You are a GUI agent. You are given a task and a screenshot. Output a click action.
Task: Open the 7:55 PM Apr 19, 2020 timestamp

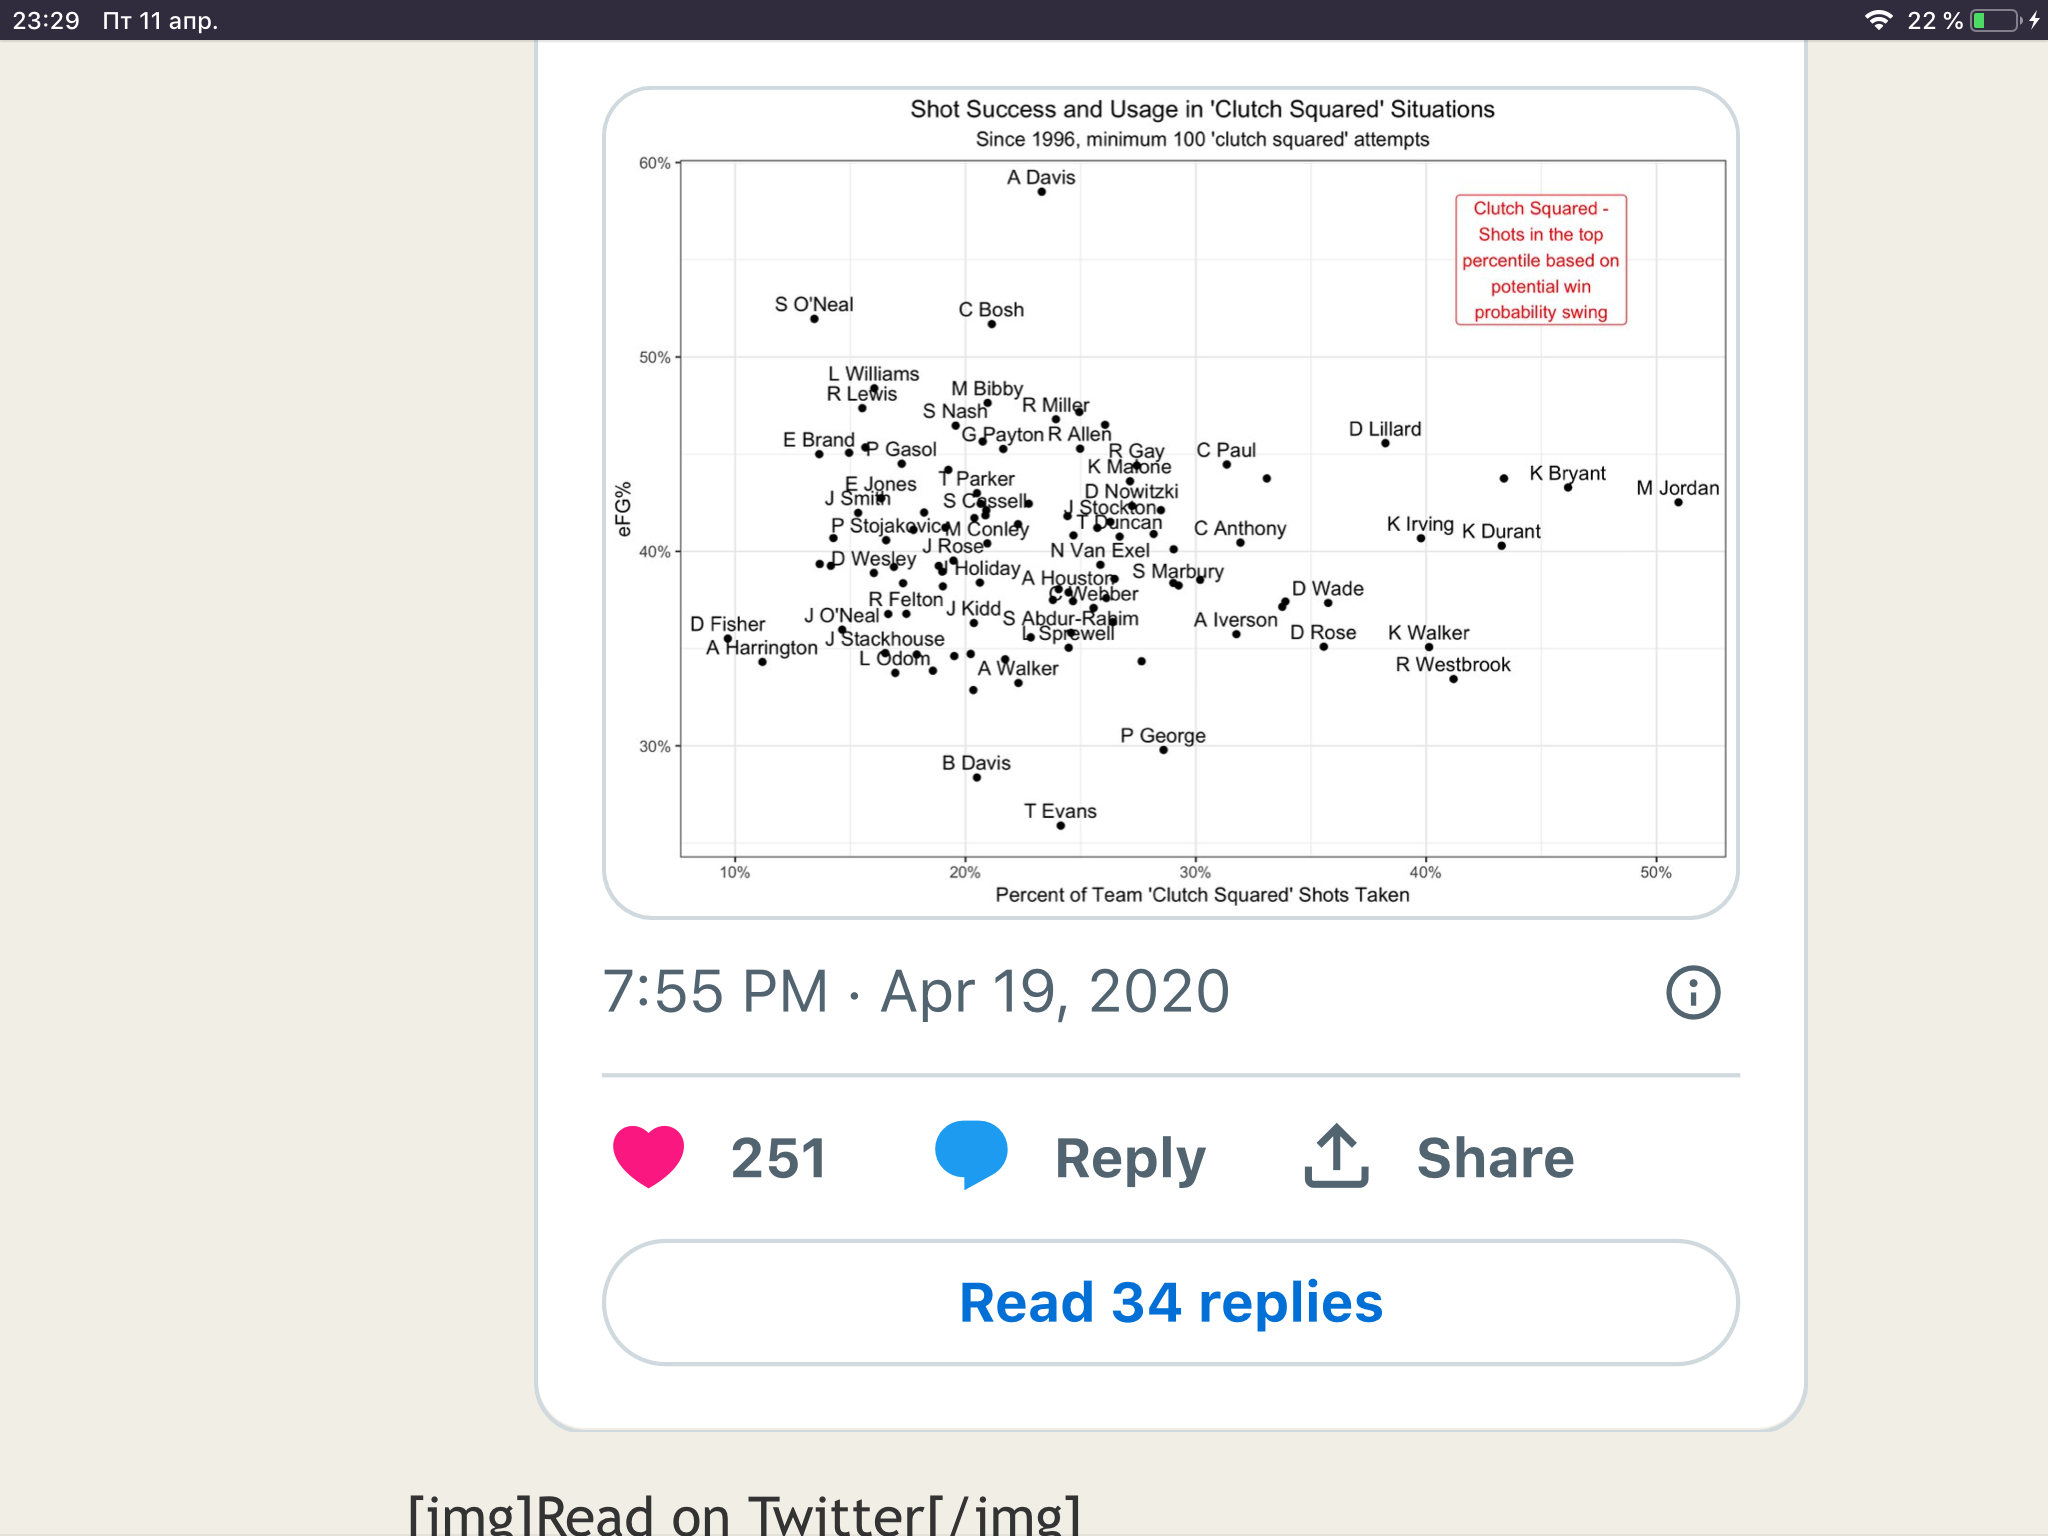pyautogui.click(x=915, y=992)
